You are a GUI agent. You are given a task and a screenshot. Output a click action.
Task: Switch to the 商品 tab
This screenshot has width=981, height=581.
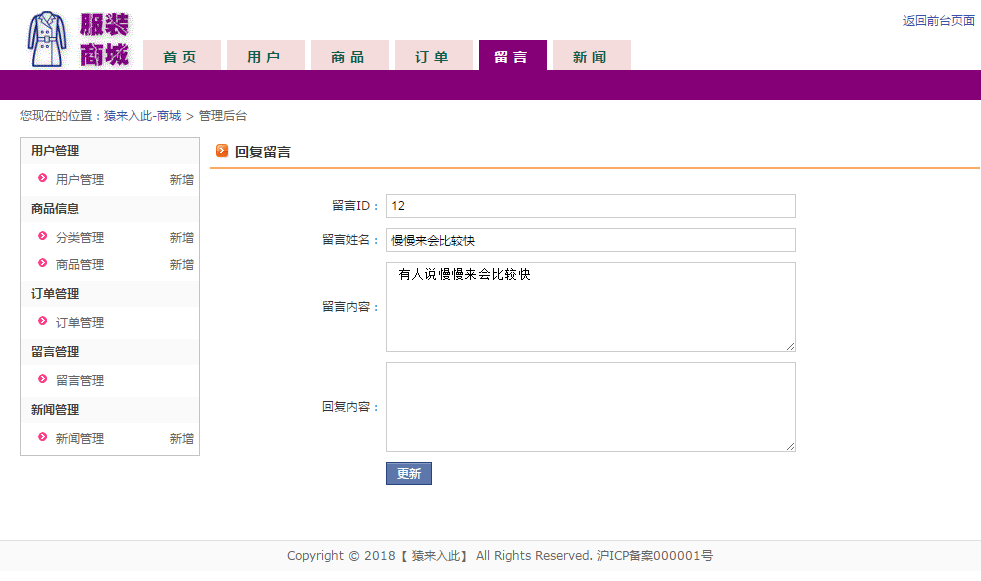coord(349,55)
